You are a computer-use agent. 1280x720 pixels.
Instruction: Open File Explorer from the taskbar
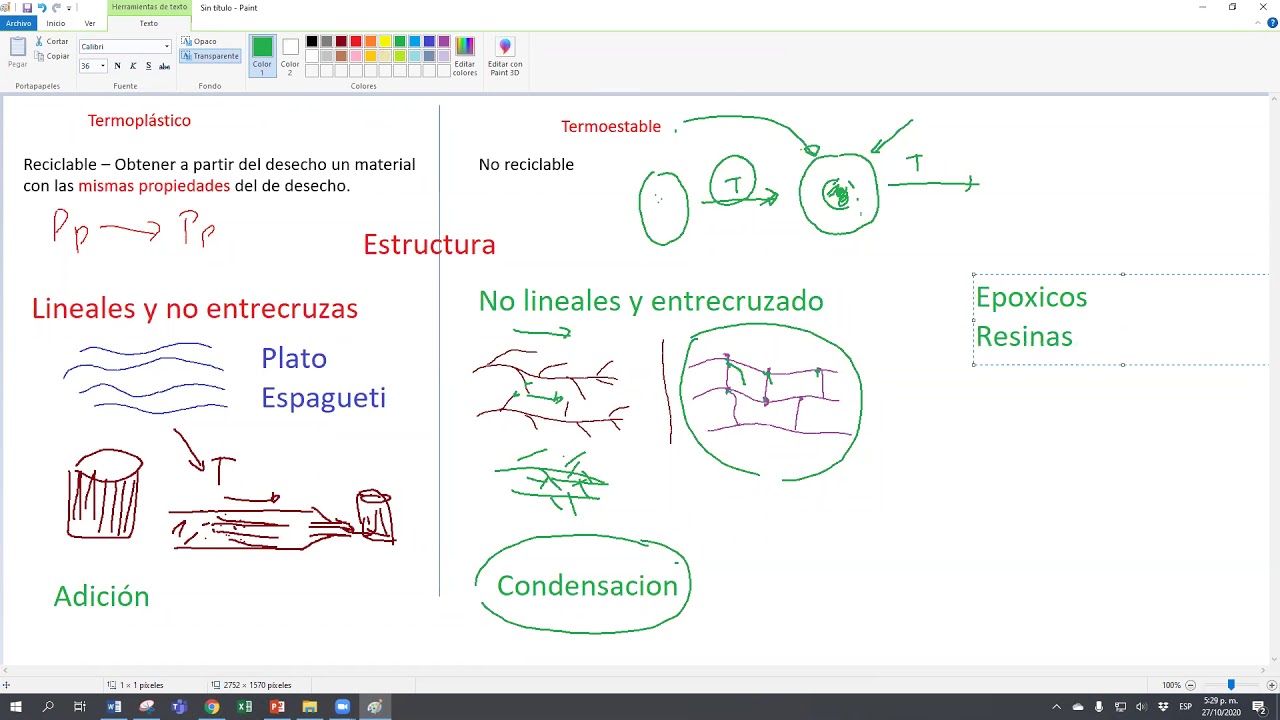310,707
